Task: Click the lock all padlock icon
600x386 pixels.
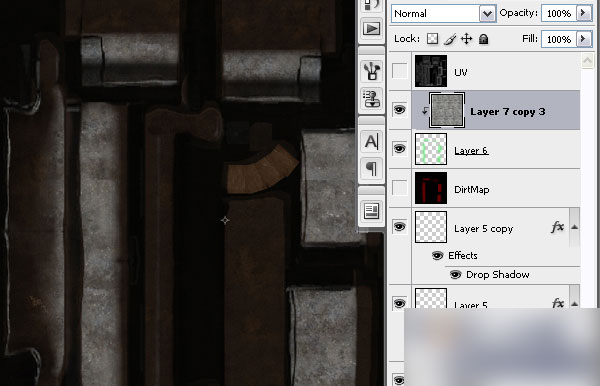Action: pos(483,39)
